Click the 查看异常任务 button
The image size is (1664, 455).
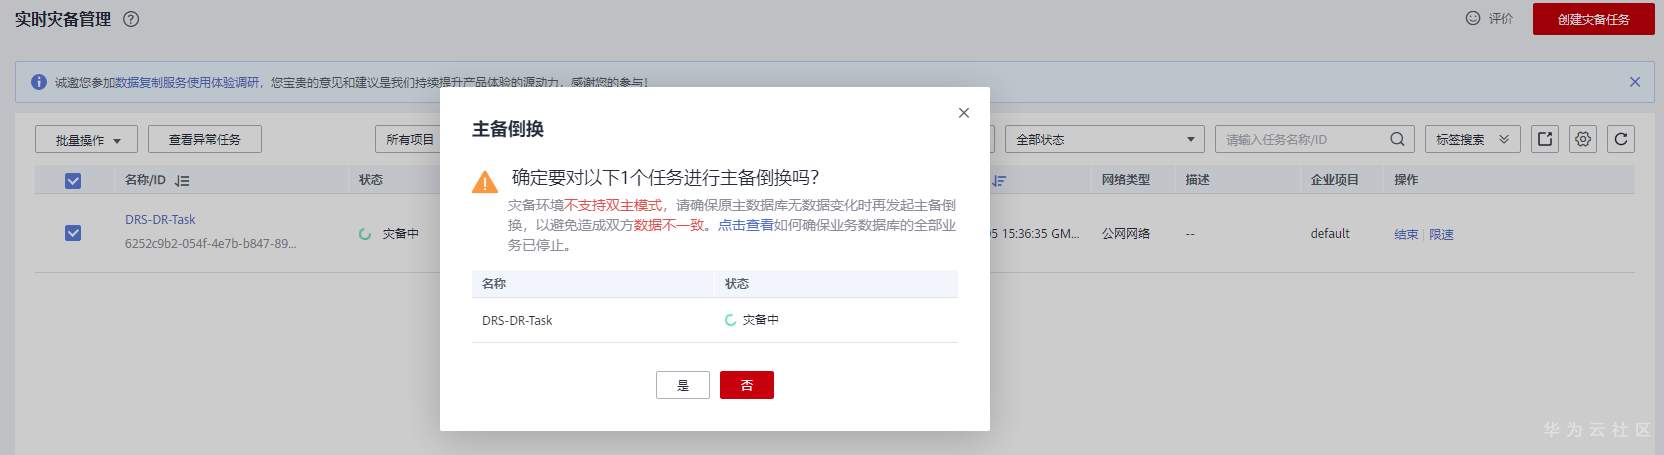(x=205, y=140)
